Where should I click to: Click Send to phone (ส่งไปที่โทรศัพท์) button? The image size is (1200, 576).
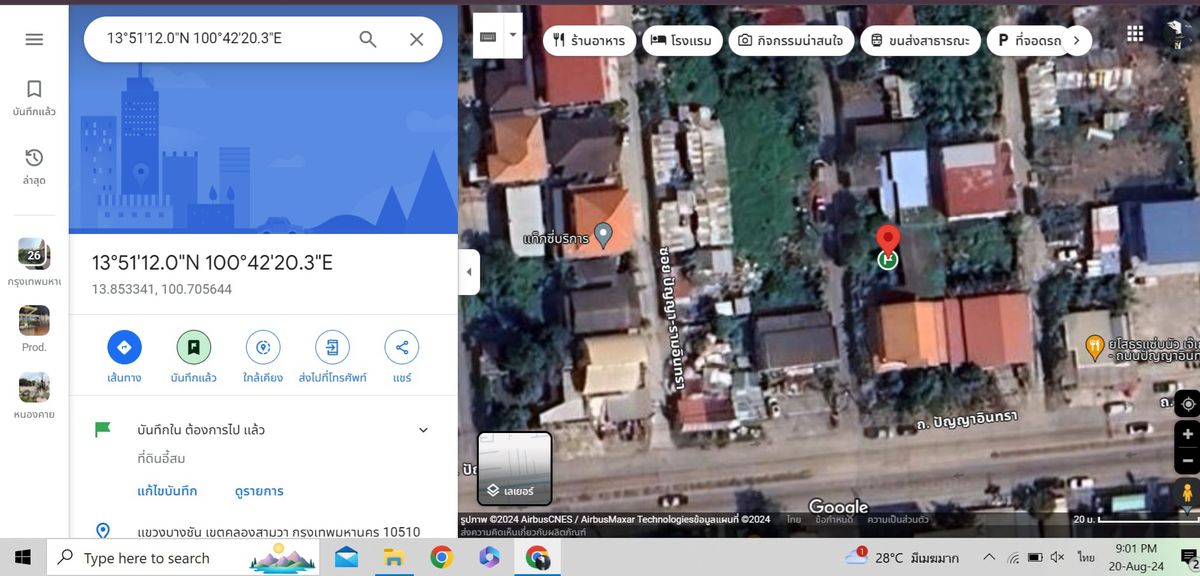pyautogui.click(x=332, y=357)
